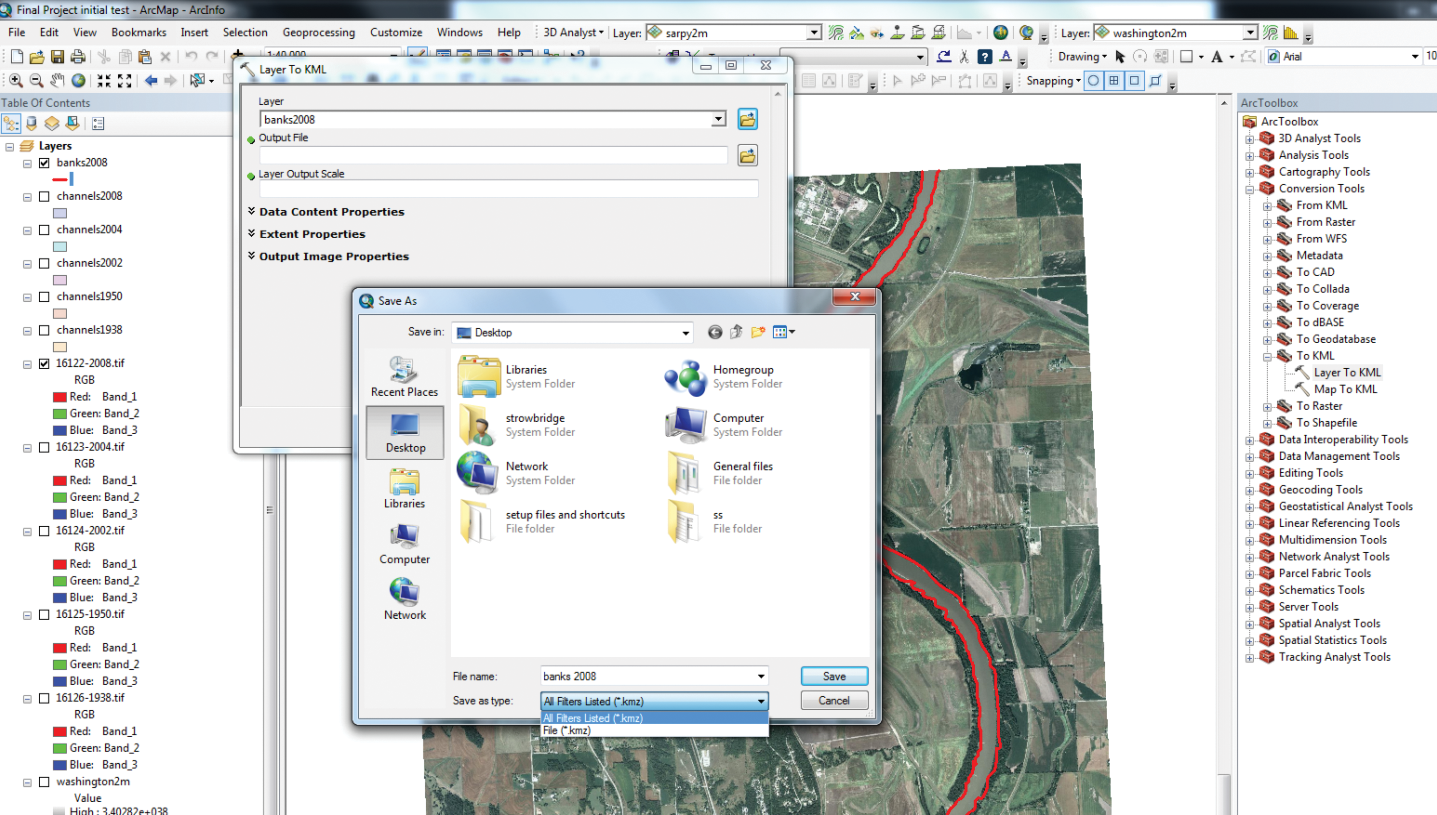Uncheck the banks2008 layer checkbox
Screen dimensions: 1437x815
point(44,163)
